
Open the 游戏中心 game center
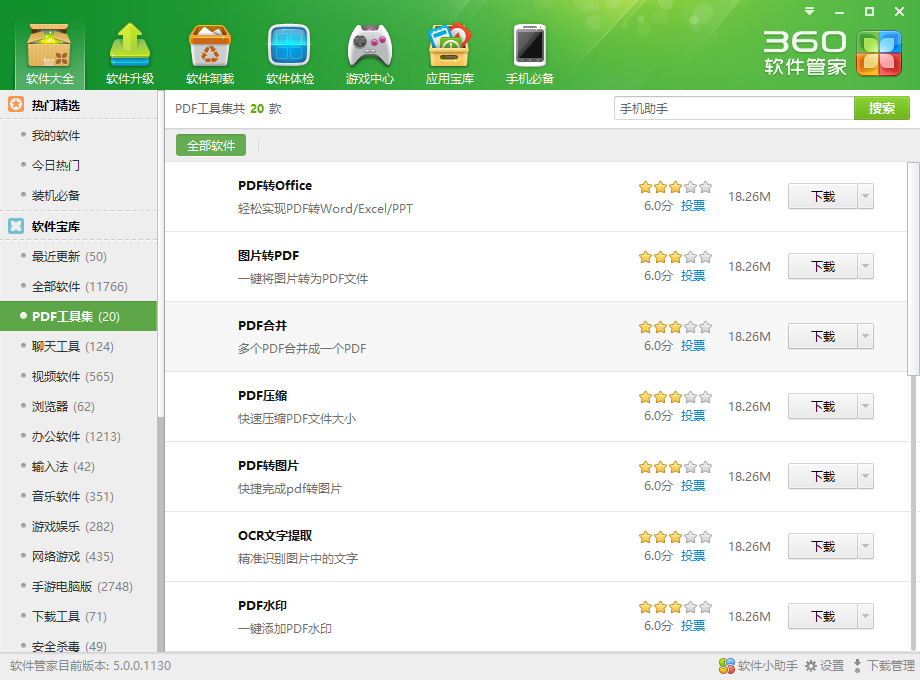tap(370, 54)
